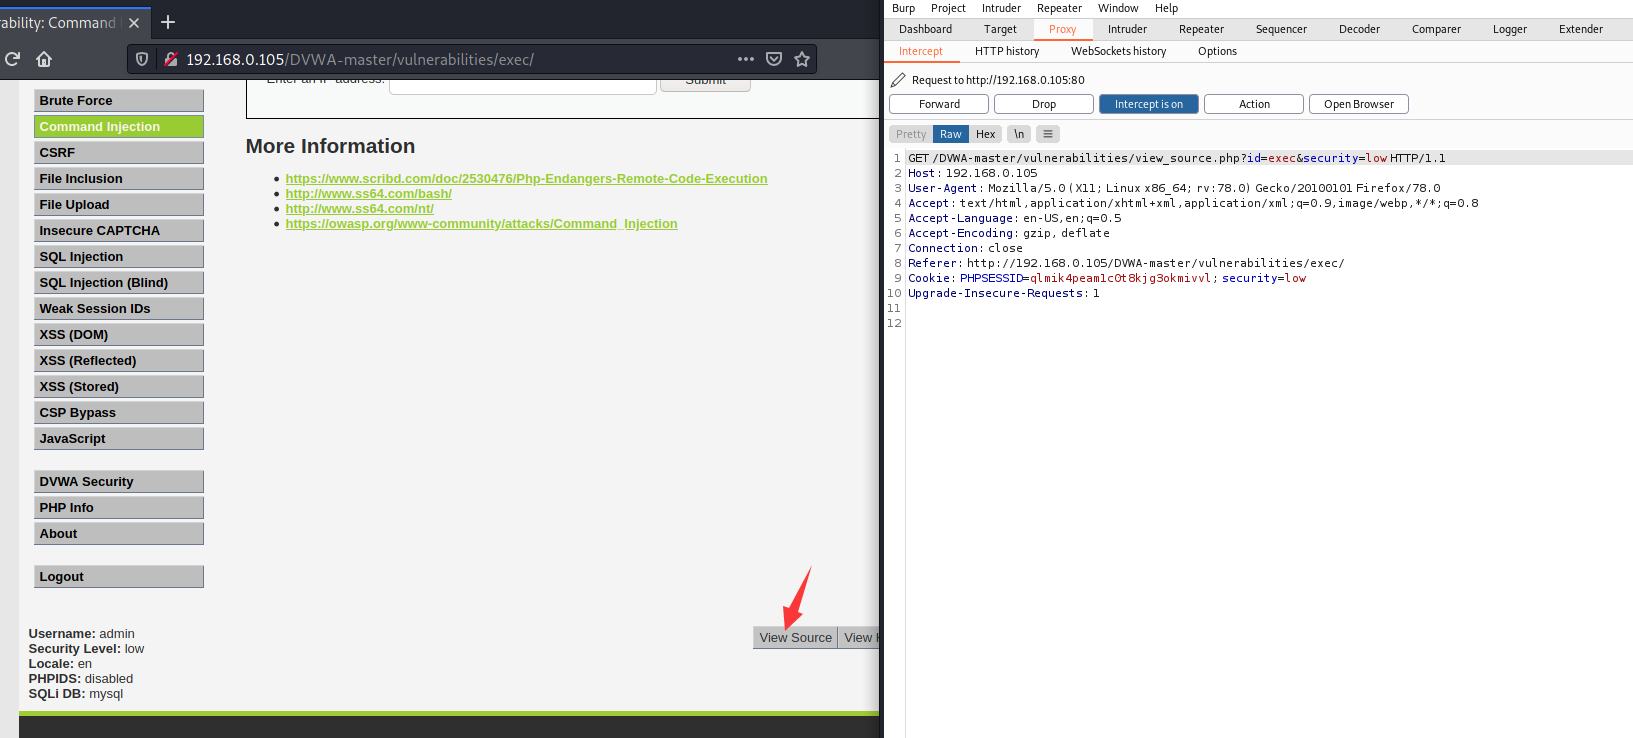Click the View Source button

[x=795, y=638]
